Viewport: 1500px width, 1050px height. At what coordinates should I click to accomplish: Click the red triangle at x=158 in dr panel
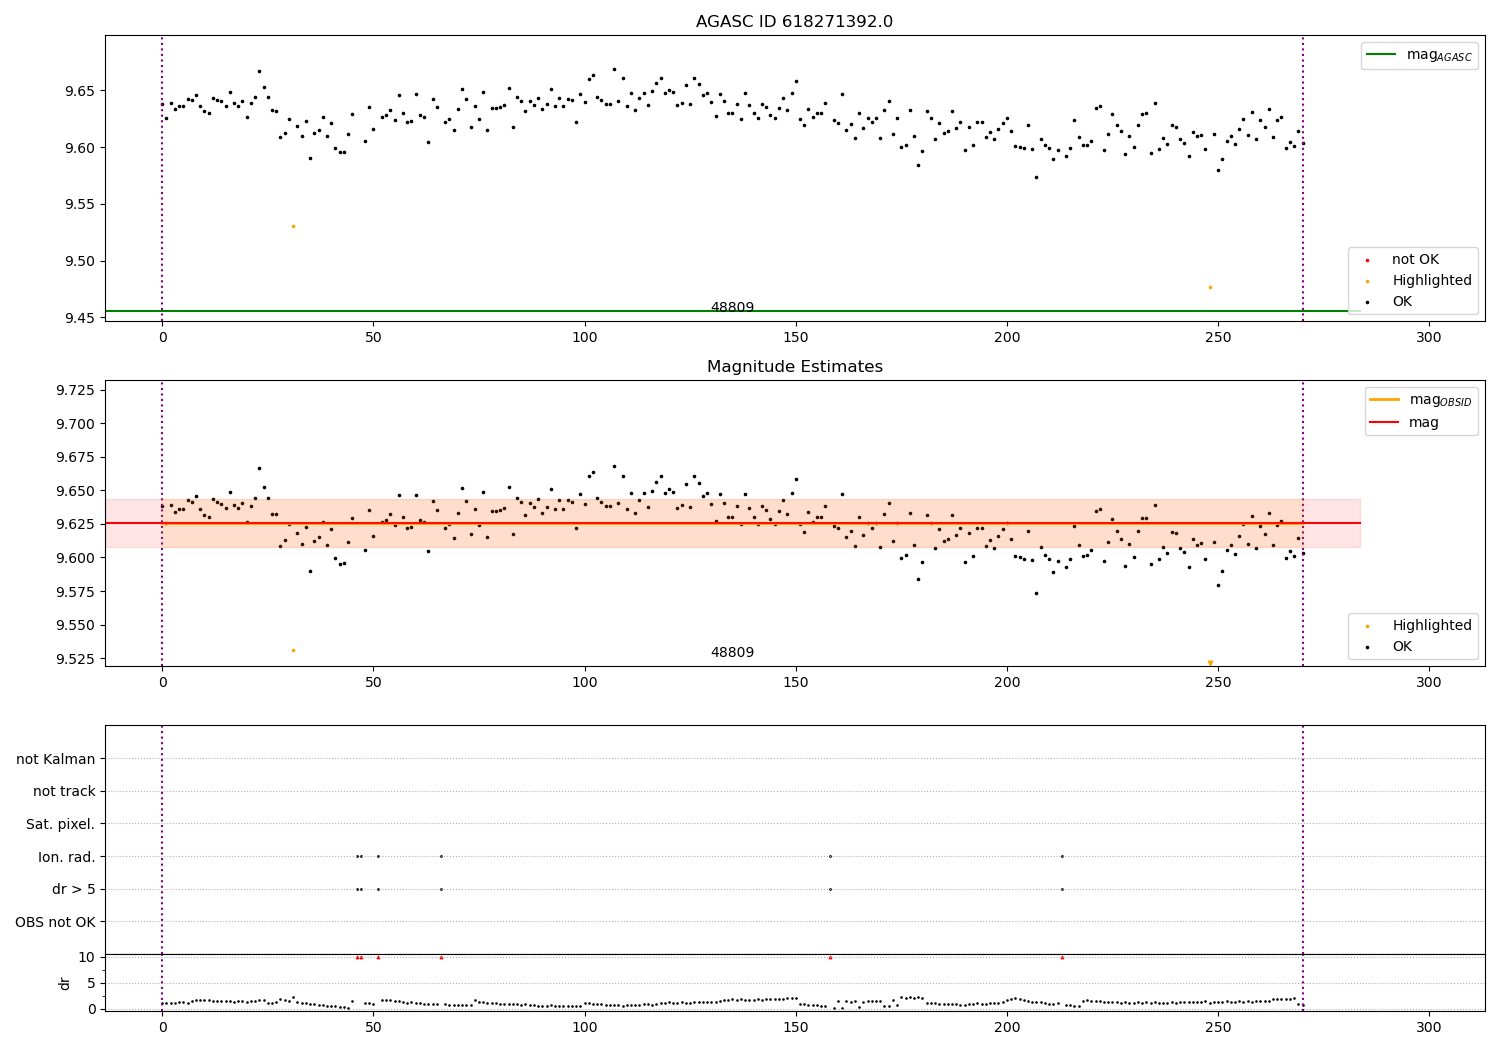click(x=830, y=957)
